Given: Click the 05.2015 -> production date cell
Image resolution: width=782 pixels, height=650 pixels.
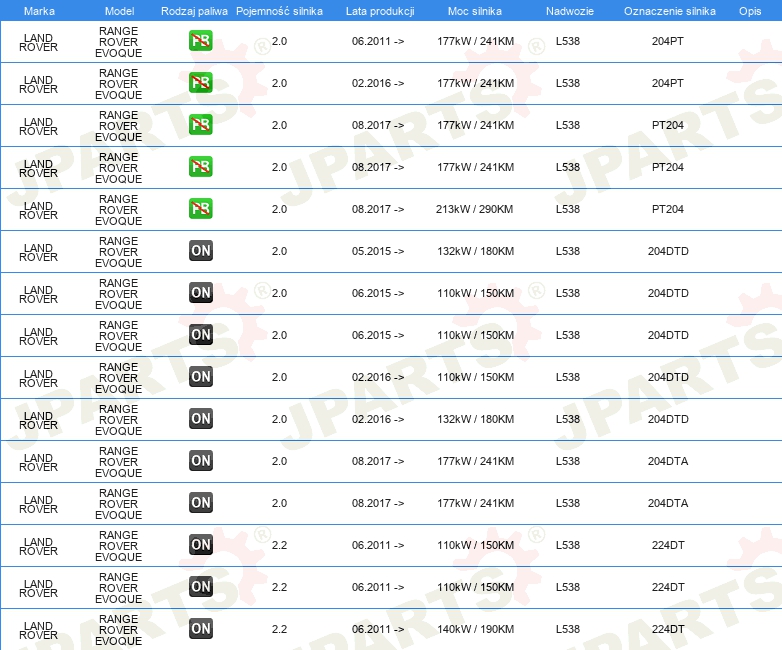Looking at the screenshot, I should (x=378, y=251).
